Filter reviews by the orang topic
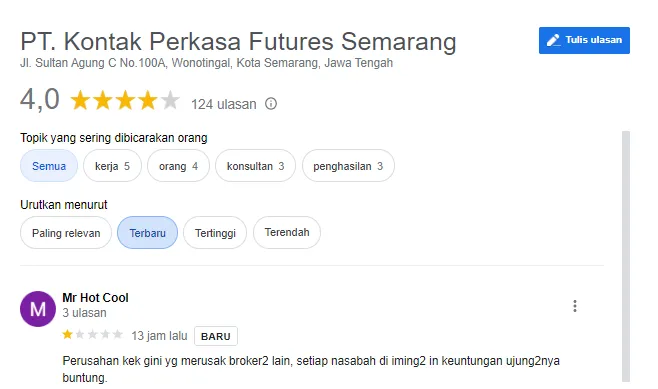Screen dimensions: 658x389 tap(178, 166)
